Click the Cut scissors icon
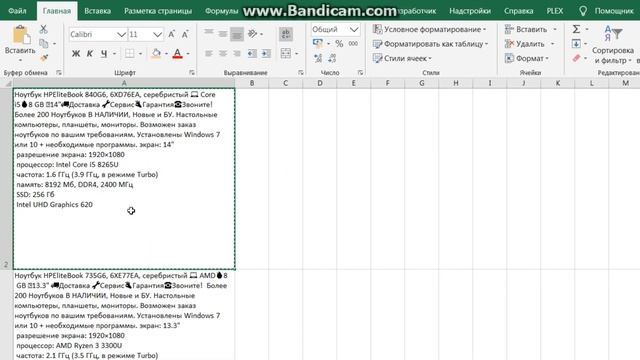The width and height of the screenshot is (640, 360). (x=43, y=29)
